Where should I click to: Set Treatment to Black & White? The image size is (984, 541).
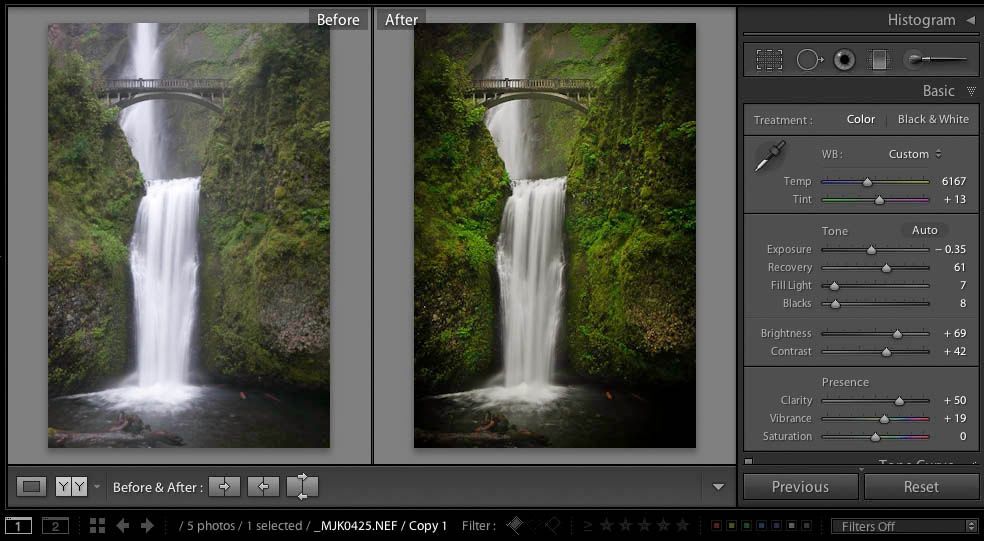pyautogui.click(x=933, y=119)
